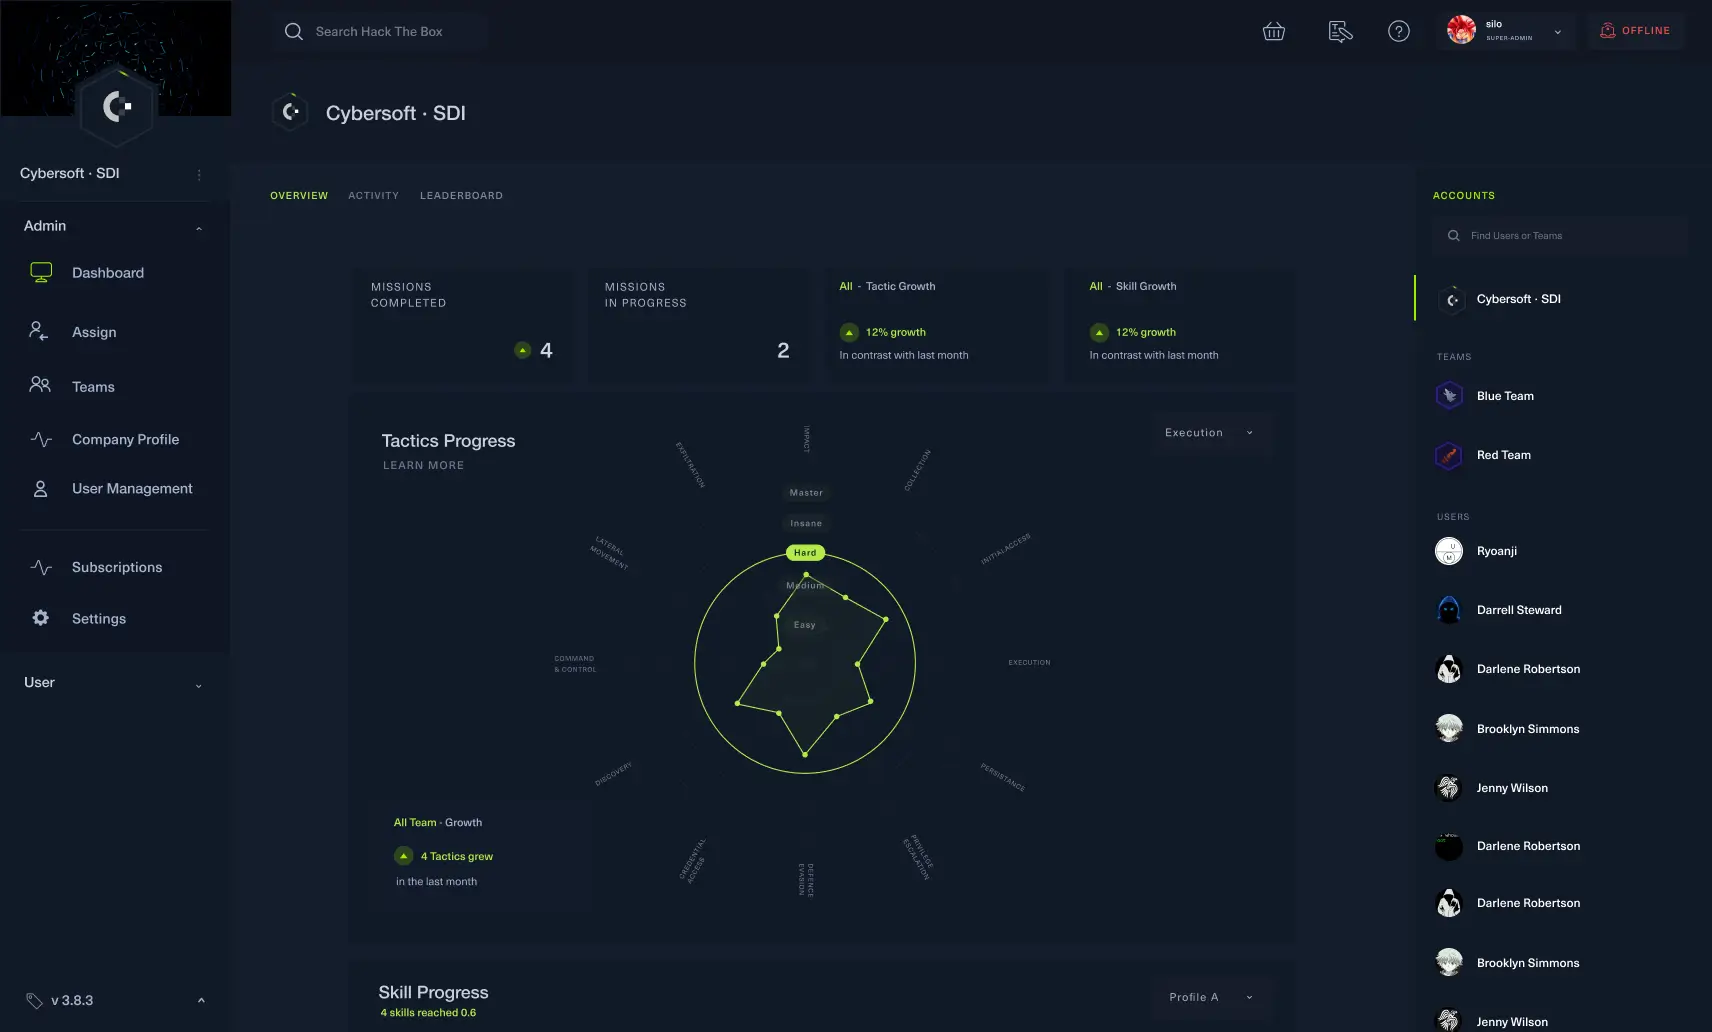Select the Red Team under Teams
Viewport: 1712px width, 1032px height.
(x=1503, y=455)
